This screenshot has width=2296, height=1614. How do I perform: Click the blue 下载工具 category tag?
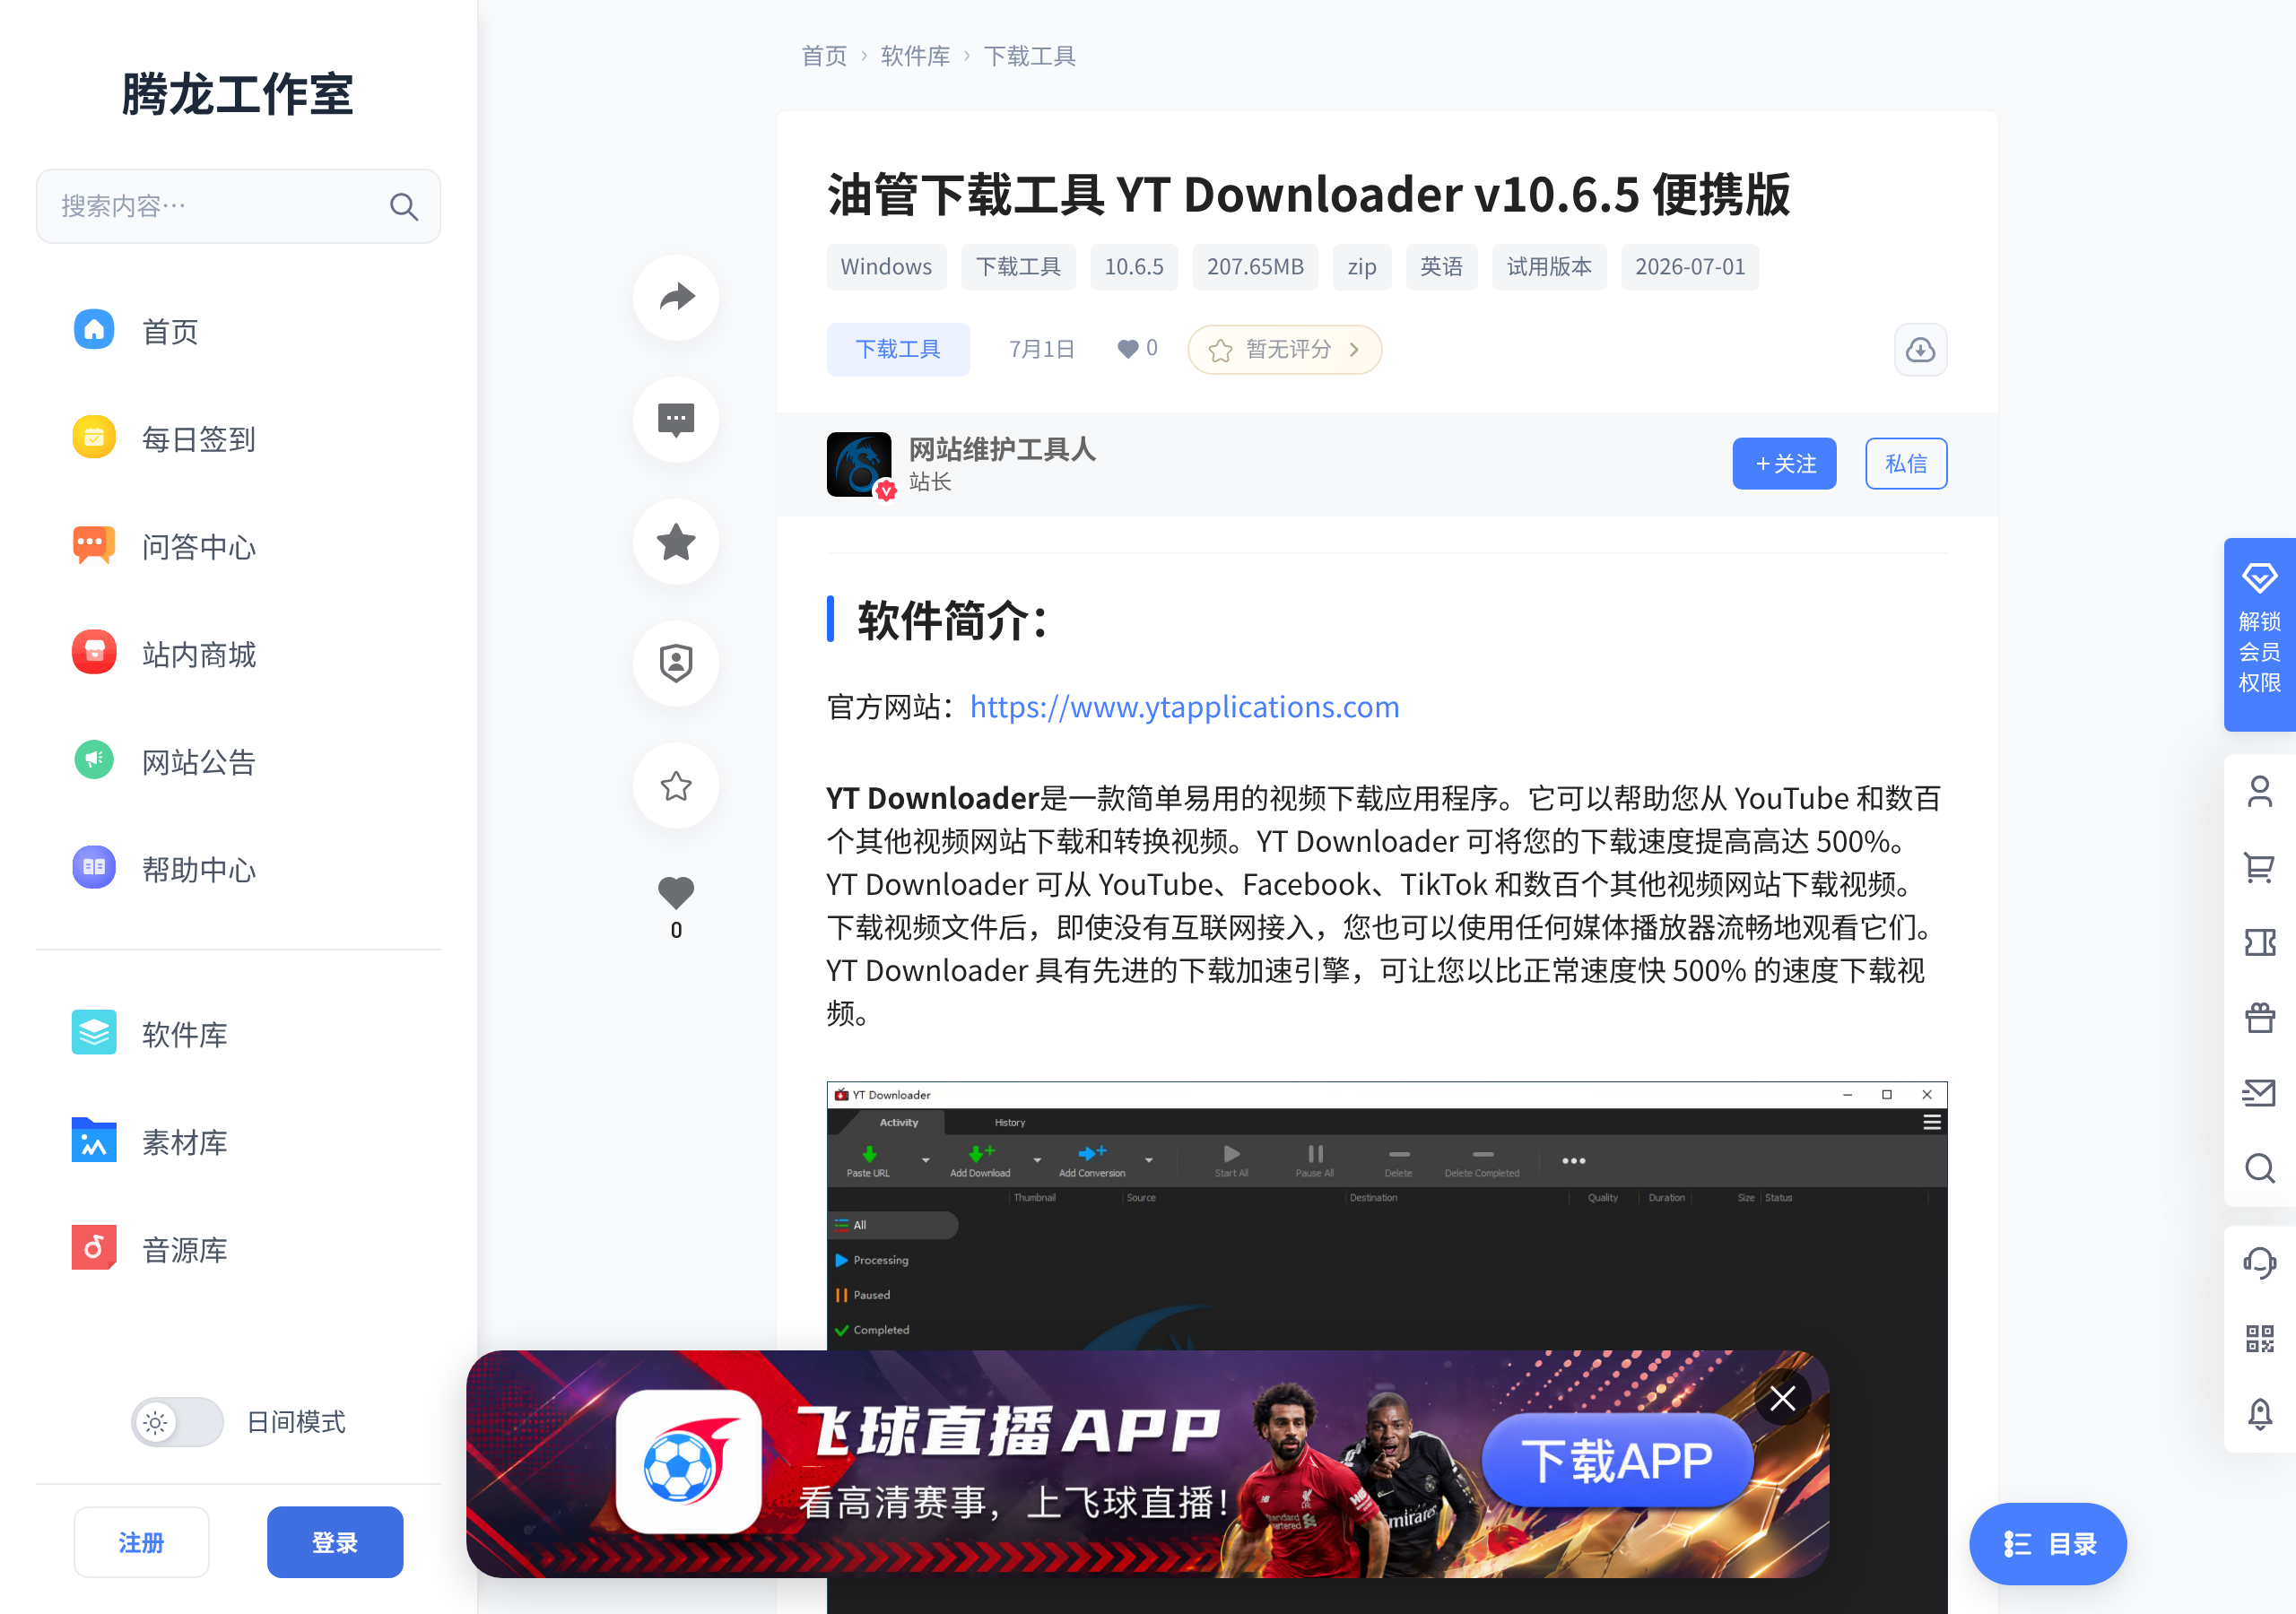(897, 349)
